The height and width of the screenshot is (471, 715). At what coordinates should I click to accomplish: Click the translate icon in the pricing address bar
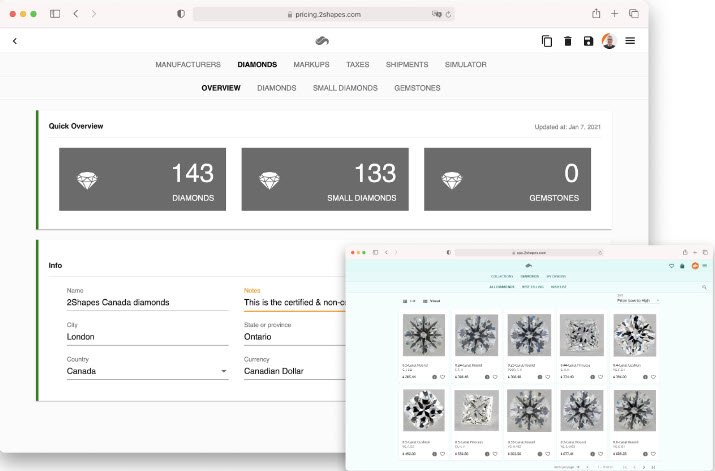436,14
